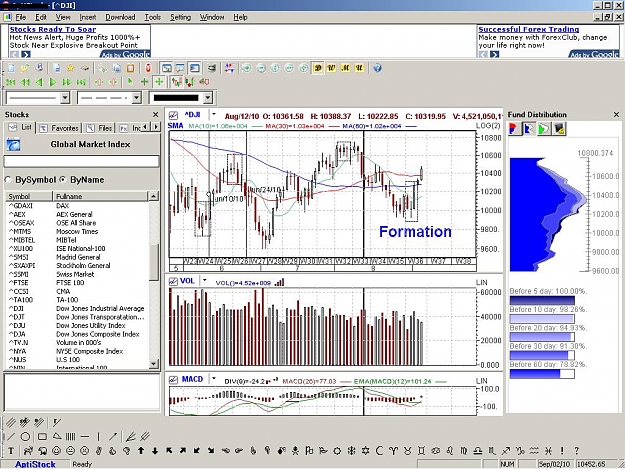625x469 pixels.
Task: Close the Stocks panel
Action: pyautogui.click(x=155, y=115)
